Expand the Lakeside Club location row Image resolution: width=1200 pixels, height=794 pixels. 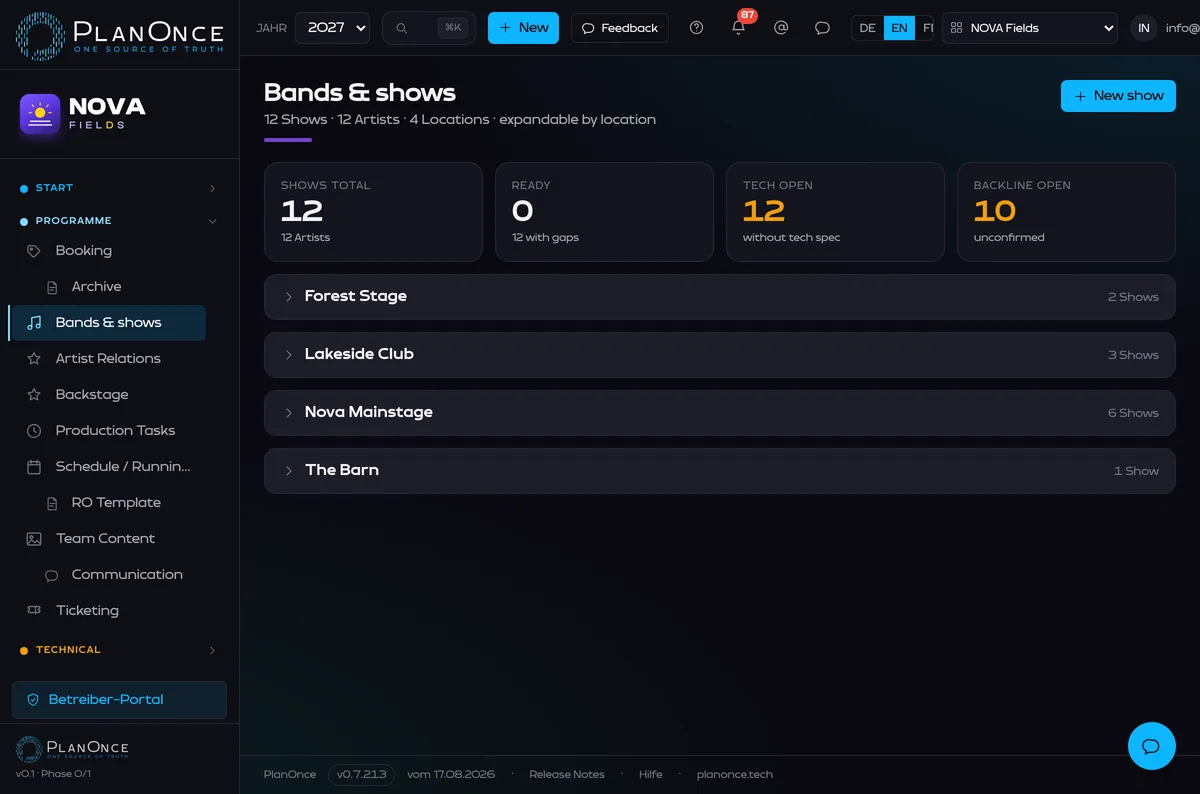pos(720,355)
